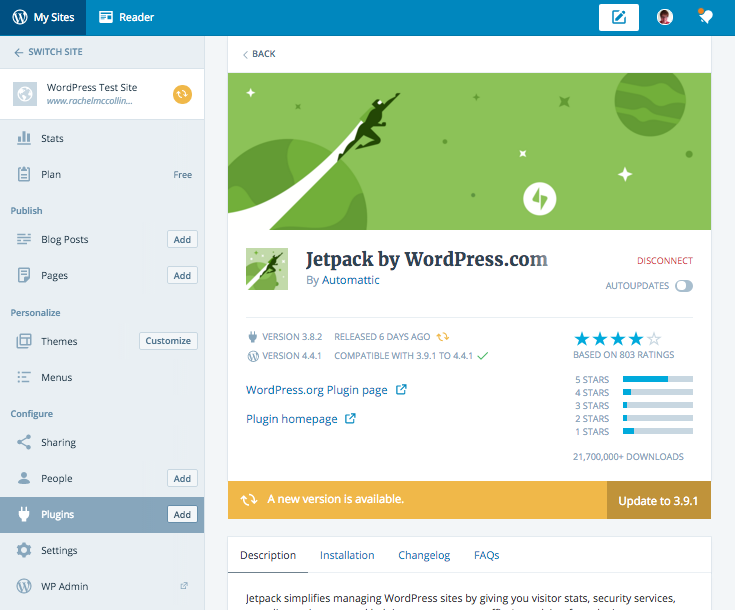Open the Reader icon in top bar
Viewport: 735px width, 610px height.
106,17
